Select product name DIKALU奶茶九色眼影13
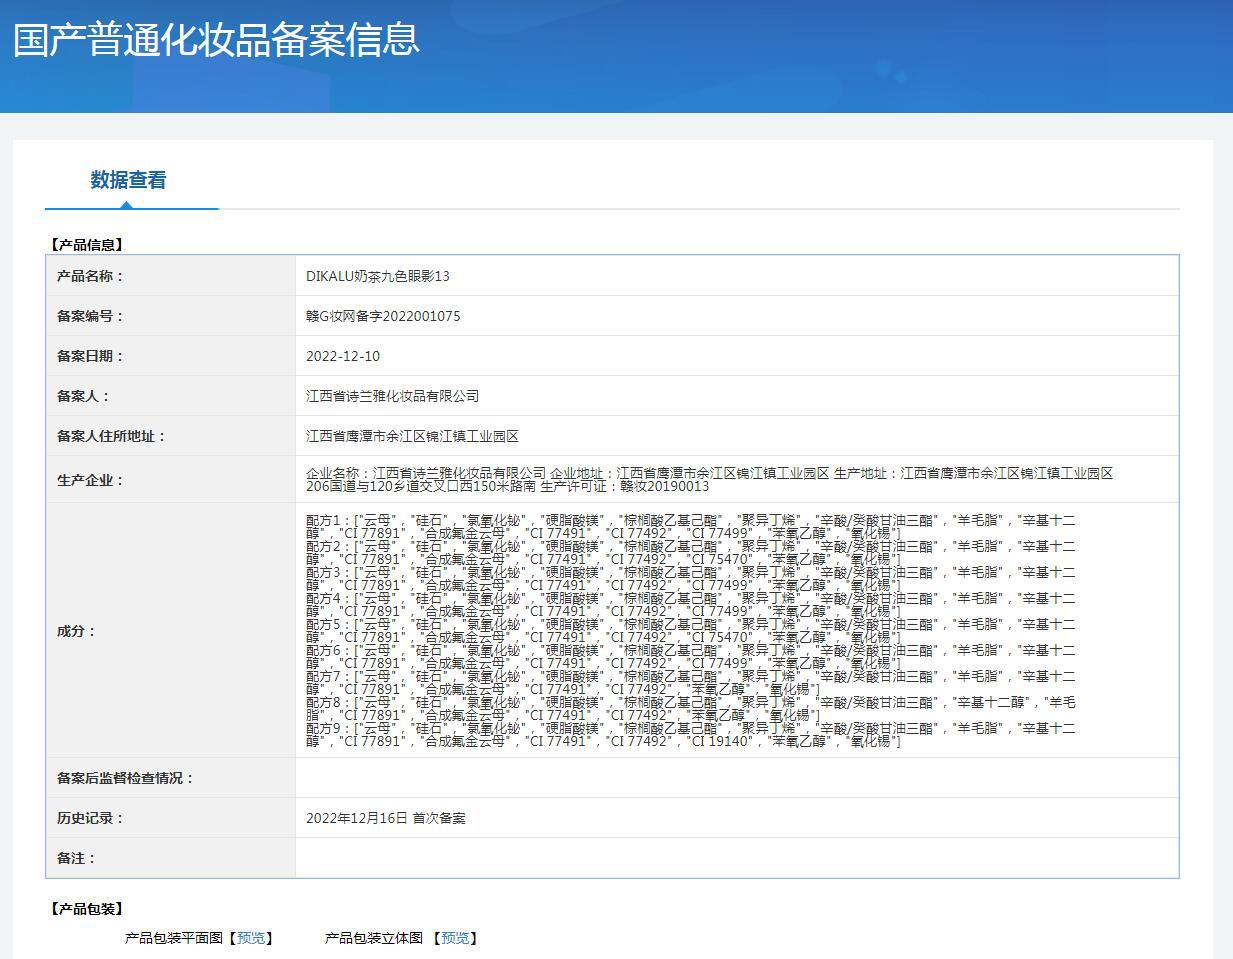This screenshot has height=959, width=1233. (x=378, y=276)
